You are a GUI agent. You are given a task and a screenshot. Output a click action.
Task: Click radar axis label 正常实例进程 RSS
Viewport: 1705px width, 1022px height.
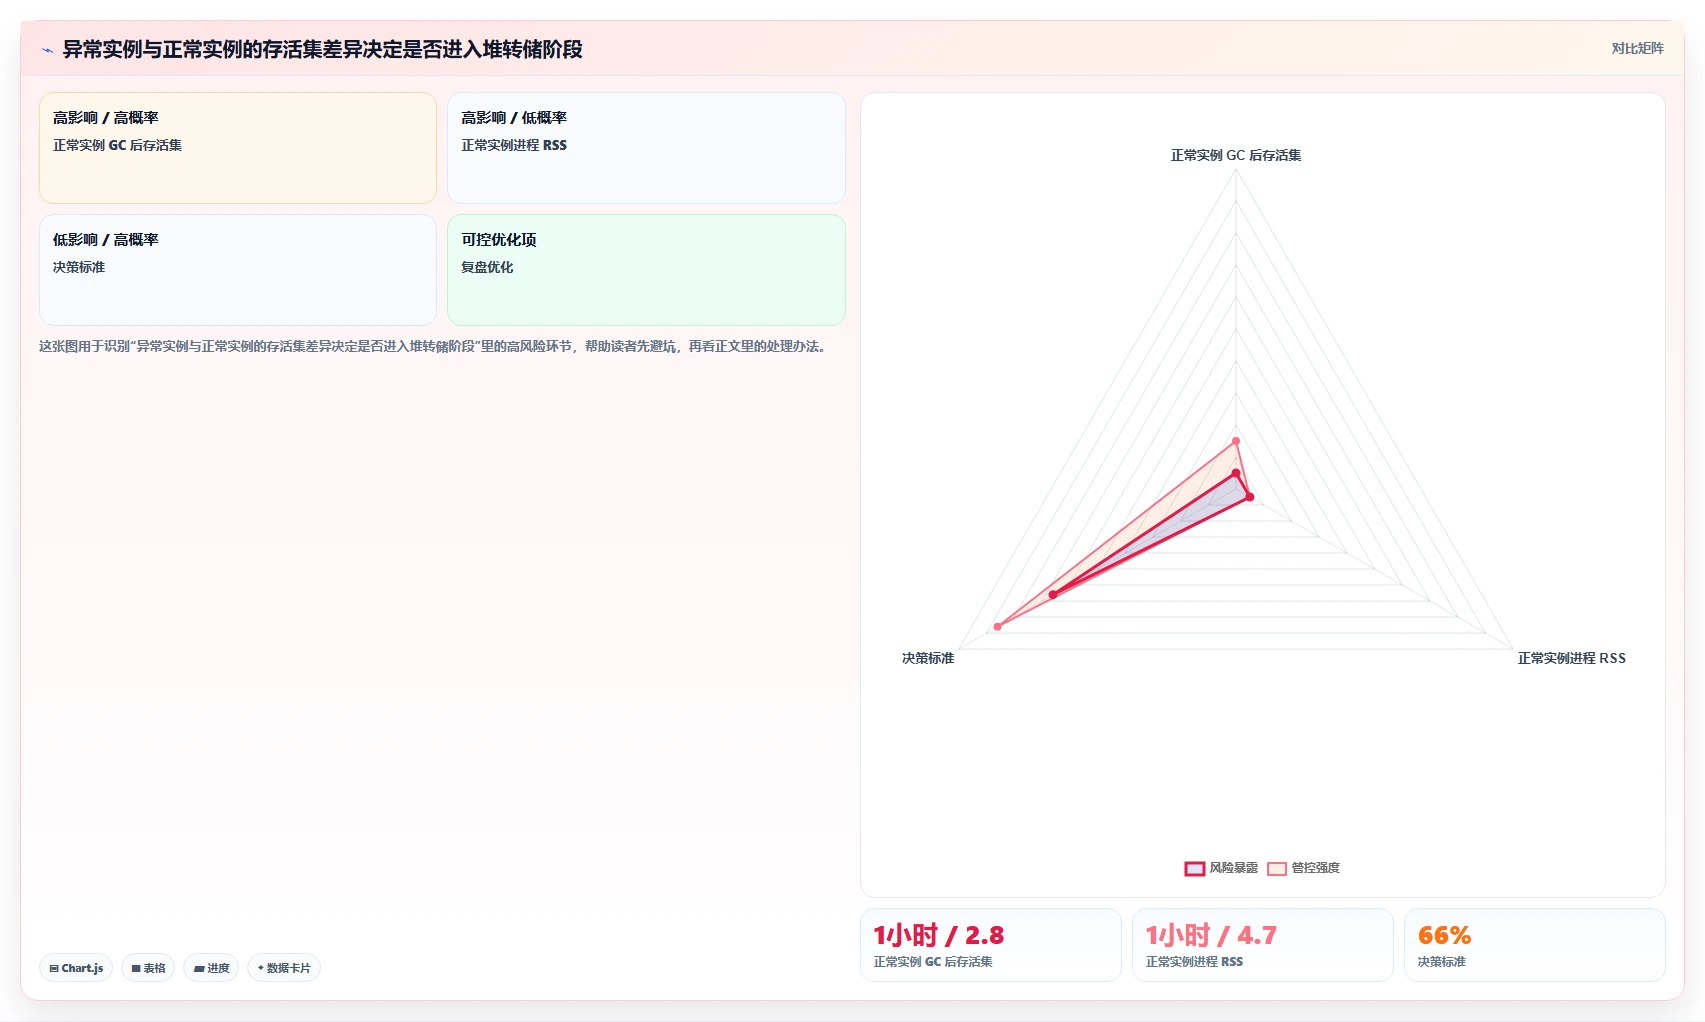1571,658
